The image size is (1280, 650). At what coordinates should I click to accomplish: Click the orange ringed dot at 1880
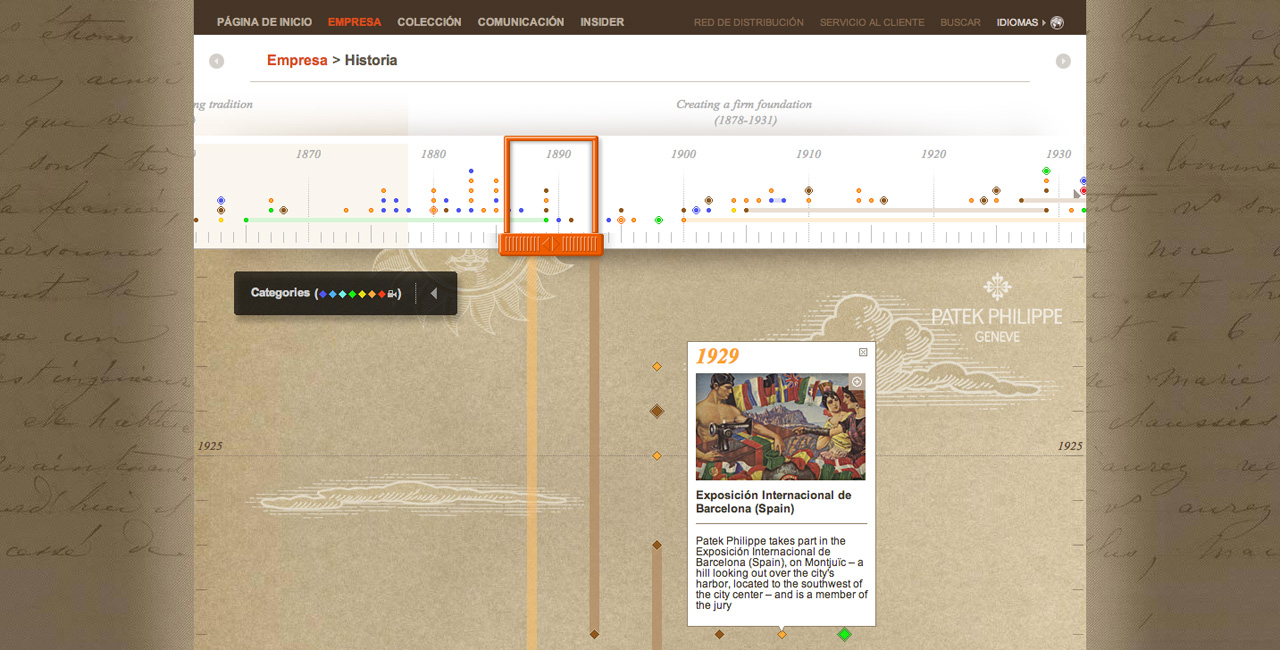tap(433, 210)
